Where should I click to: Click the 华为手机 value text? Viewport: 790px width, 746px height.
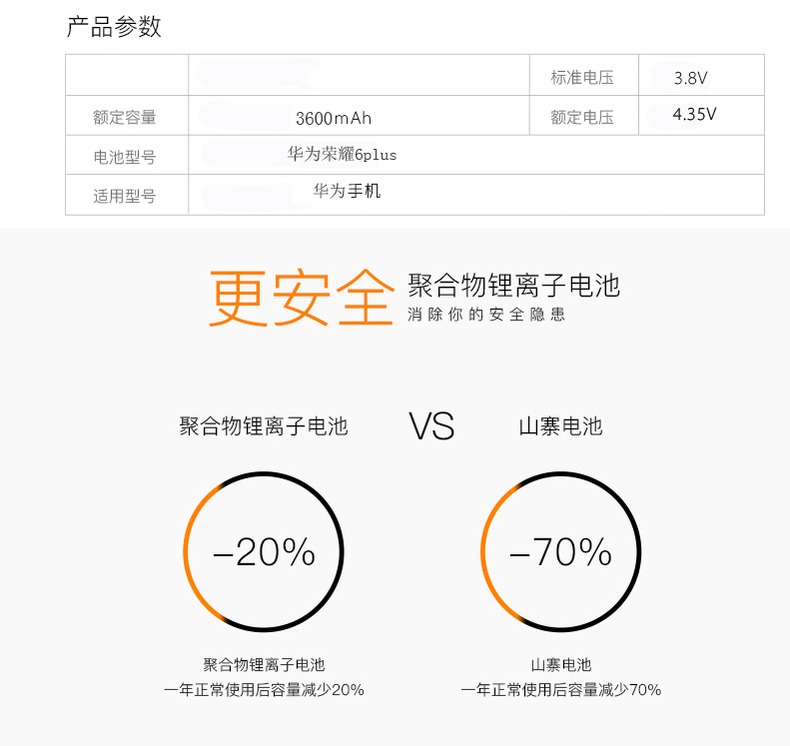coord(347,191)
